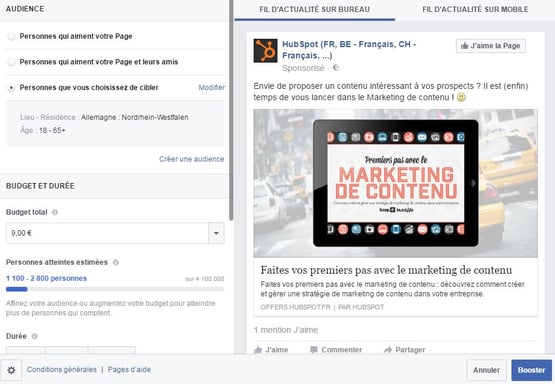Click the Durée info icon
555x384 pixels.
tap(34, 336)
